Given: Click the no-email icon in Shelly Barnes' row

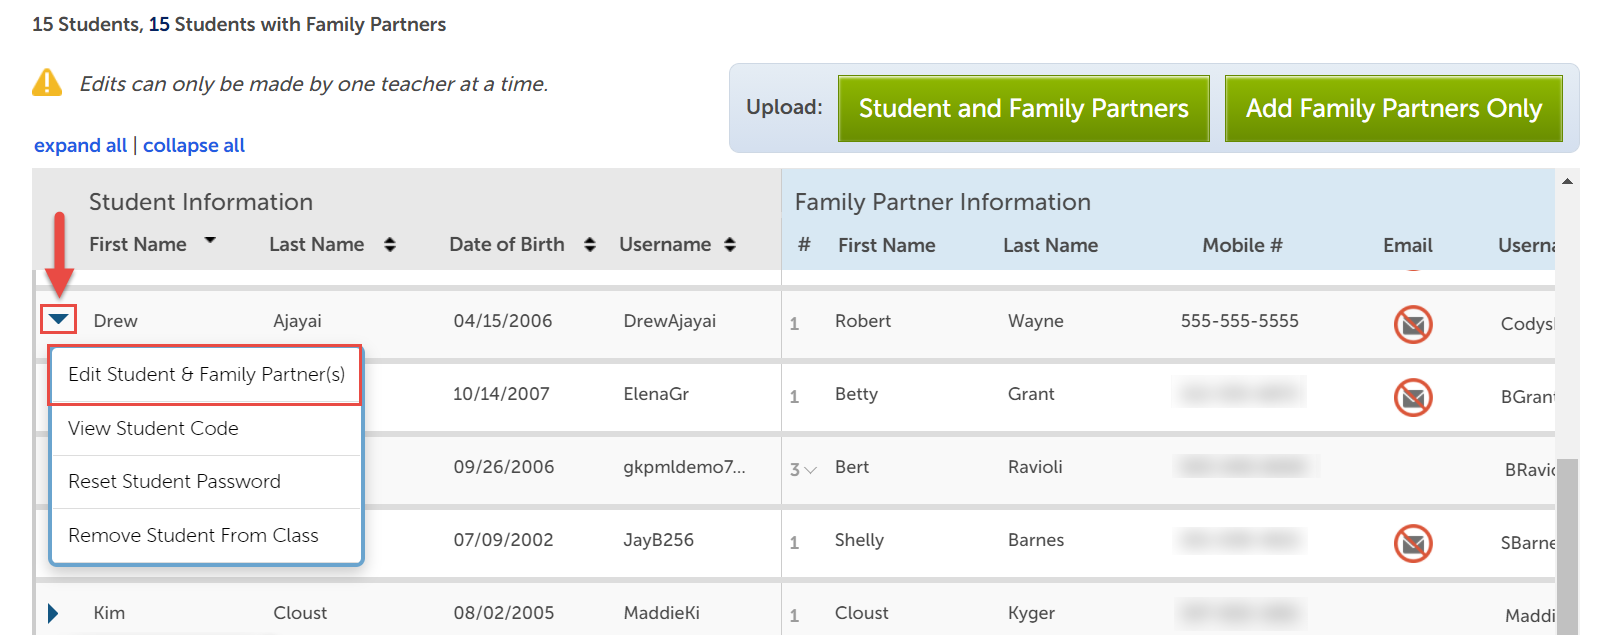Looking at the screenshot, I should point(1413,543).
